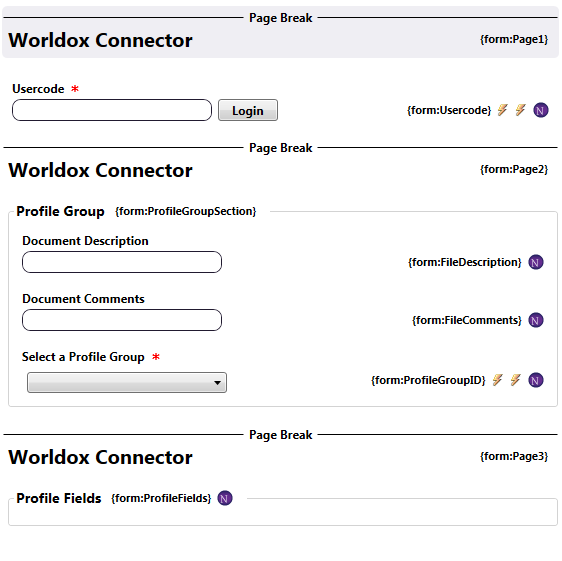Select the {form:ProfileGroupID} tag

tap(428, 380)
